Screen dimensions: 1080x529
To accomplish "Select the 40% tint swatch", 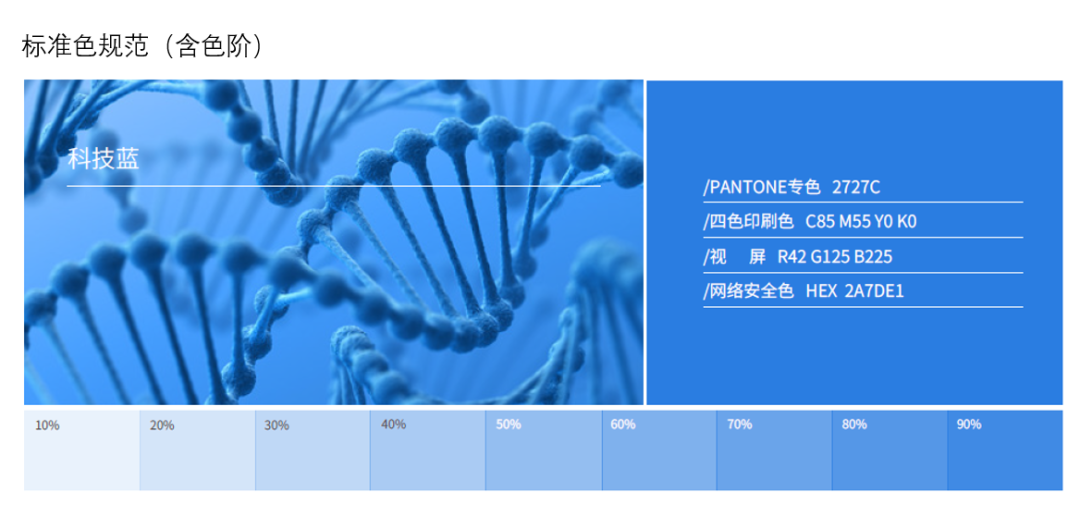I will 428,451.
